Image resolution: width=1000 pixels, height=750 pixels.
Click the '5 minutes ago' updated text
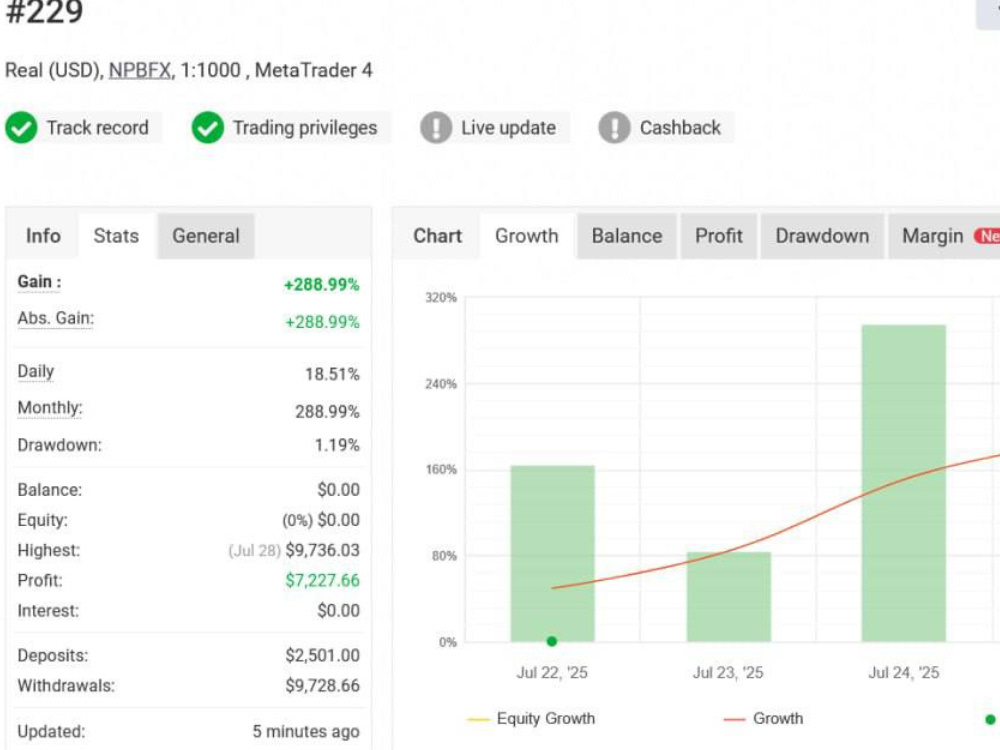pos(306,732)
